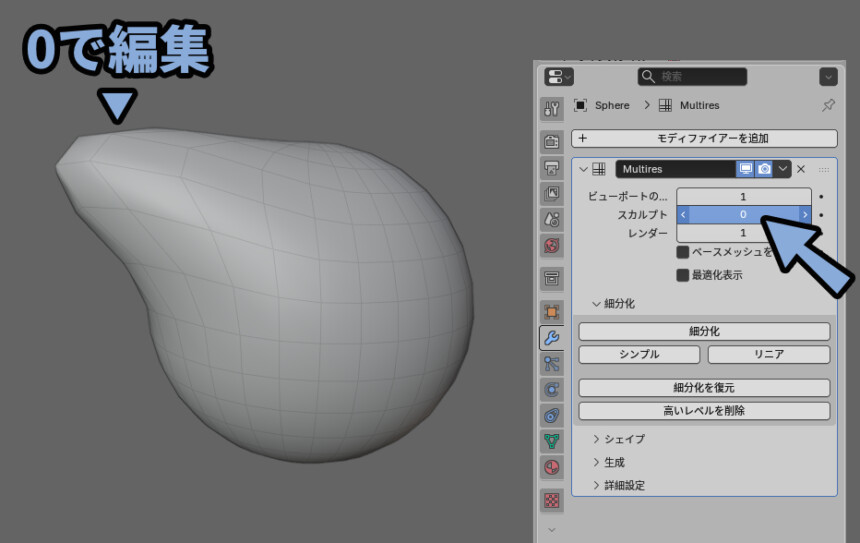Toggle Multires render visibility

click(764, 169)
